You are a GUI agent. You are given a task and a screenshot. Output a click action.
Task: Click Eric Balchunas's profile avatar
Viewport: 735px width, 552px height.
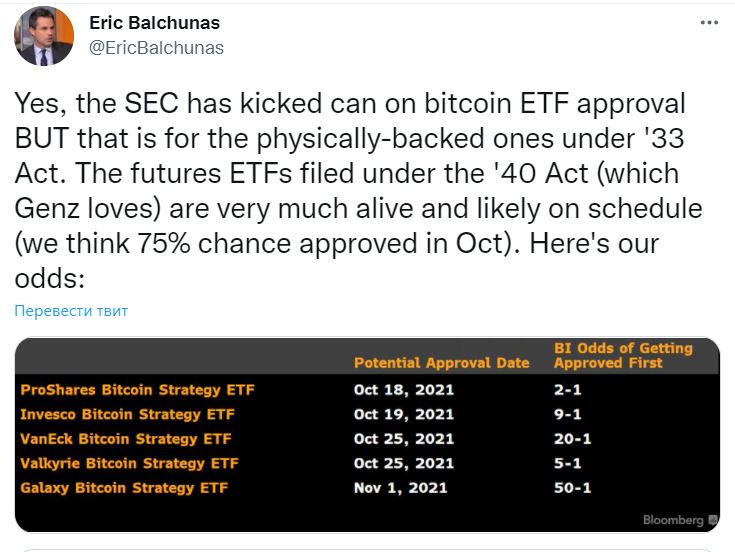(x=44, y=35)
